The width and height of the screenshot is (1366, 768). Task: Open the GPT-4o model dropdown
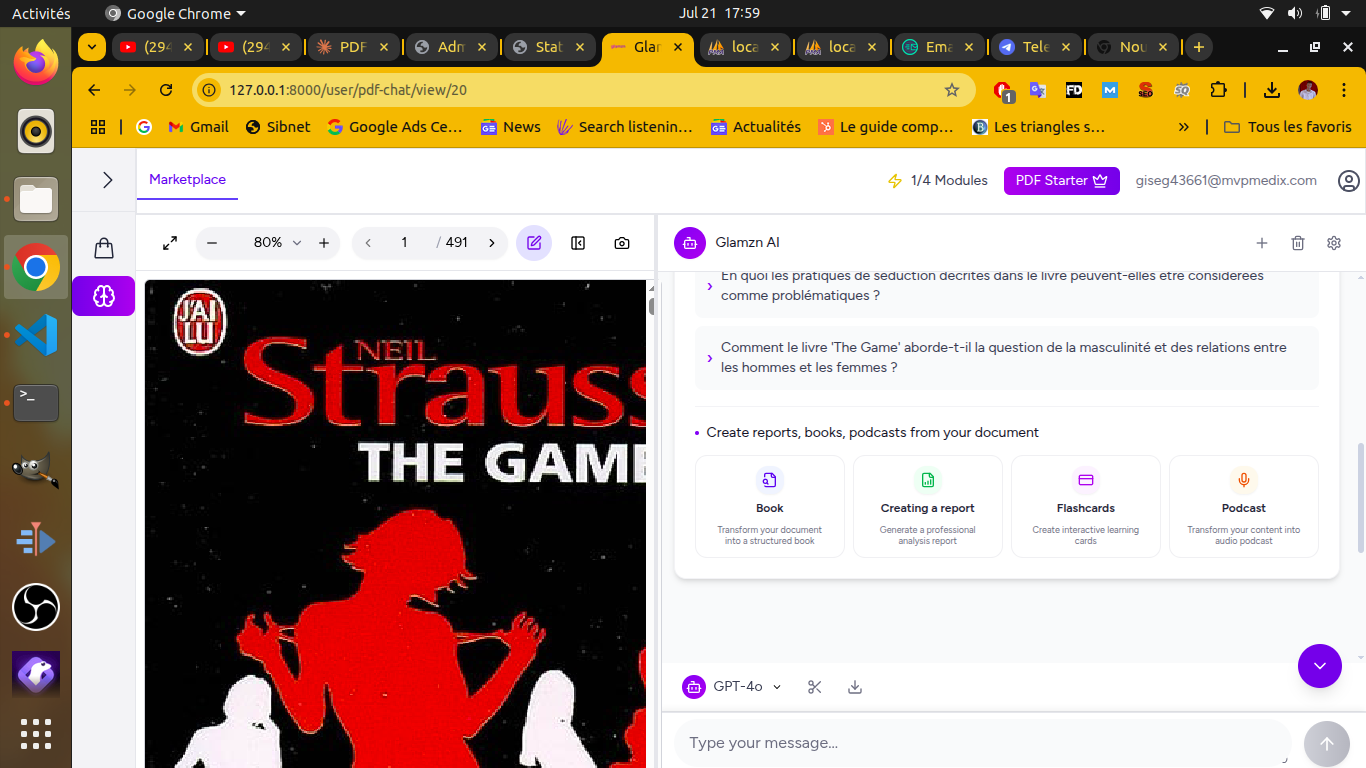point(732,687)
